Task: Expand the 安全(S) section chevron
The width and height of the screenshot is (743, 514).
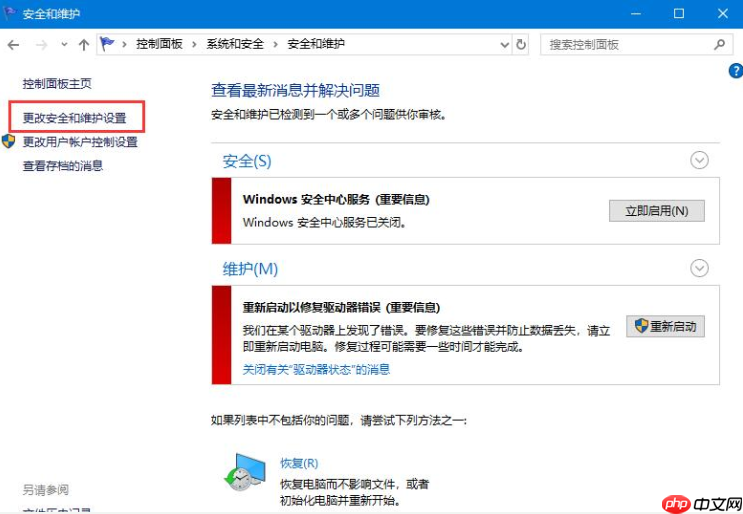Action: tap(699, 160)
